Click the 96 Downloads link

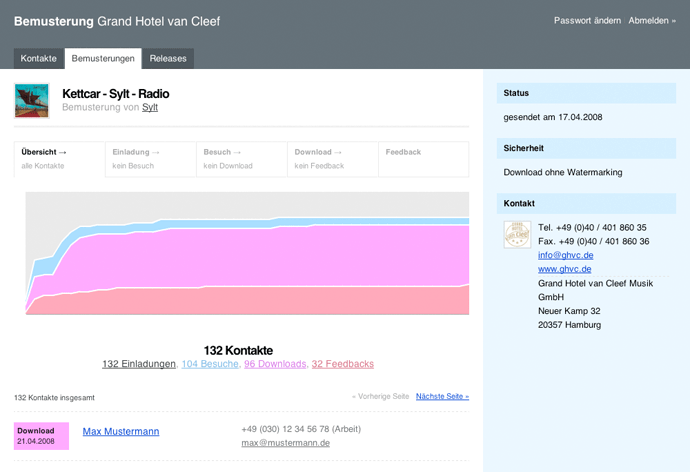click(275, 364)
